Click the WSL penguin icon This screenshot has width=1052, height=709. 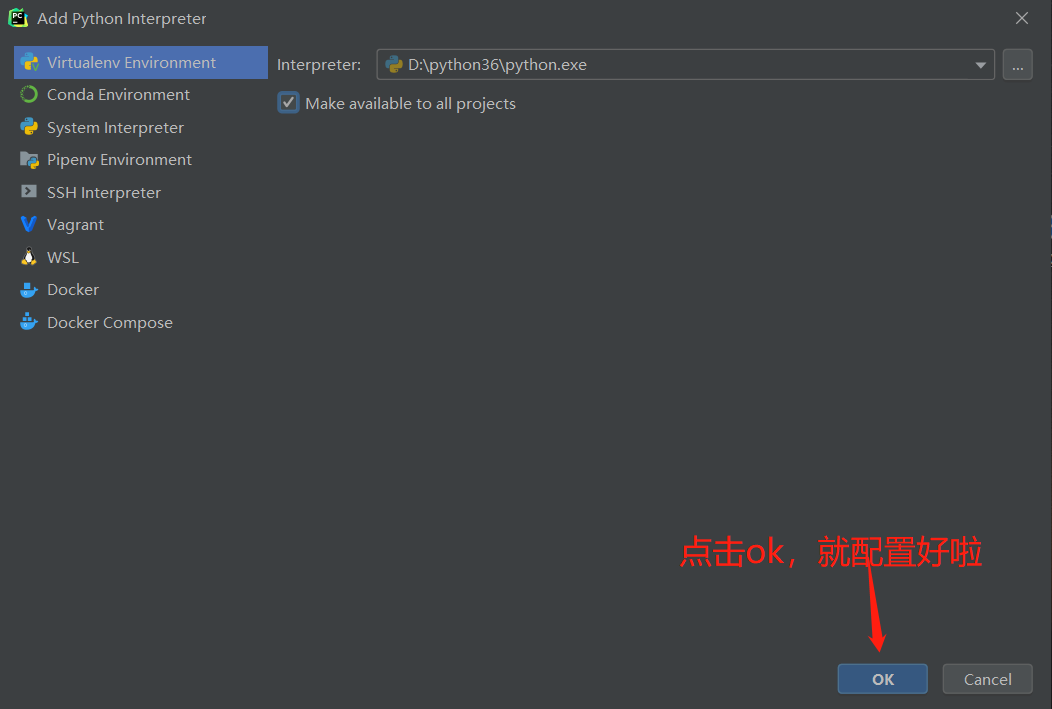point(29,256)
